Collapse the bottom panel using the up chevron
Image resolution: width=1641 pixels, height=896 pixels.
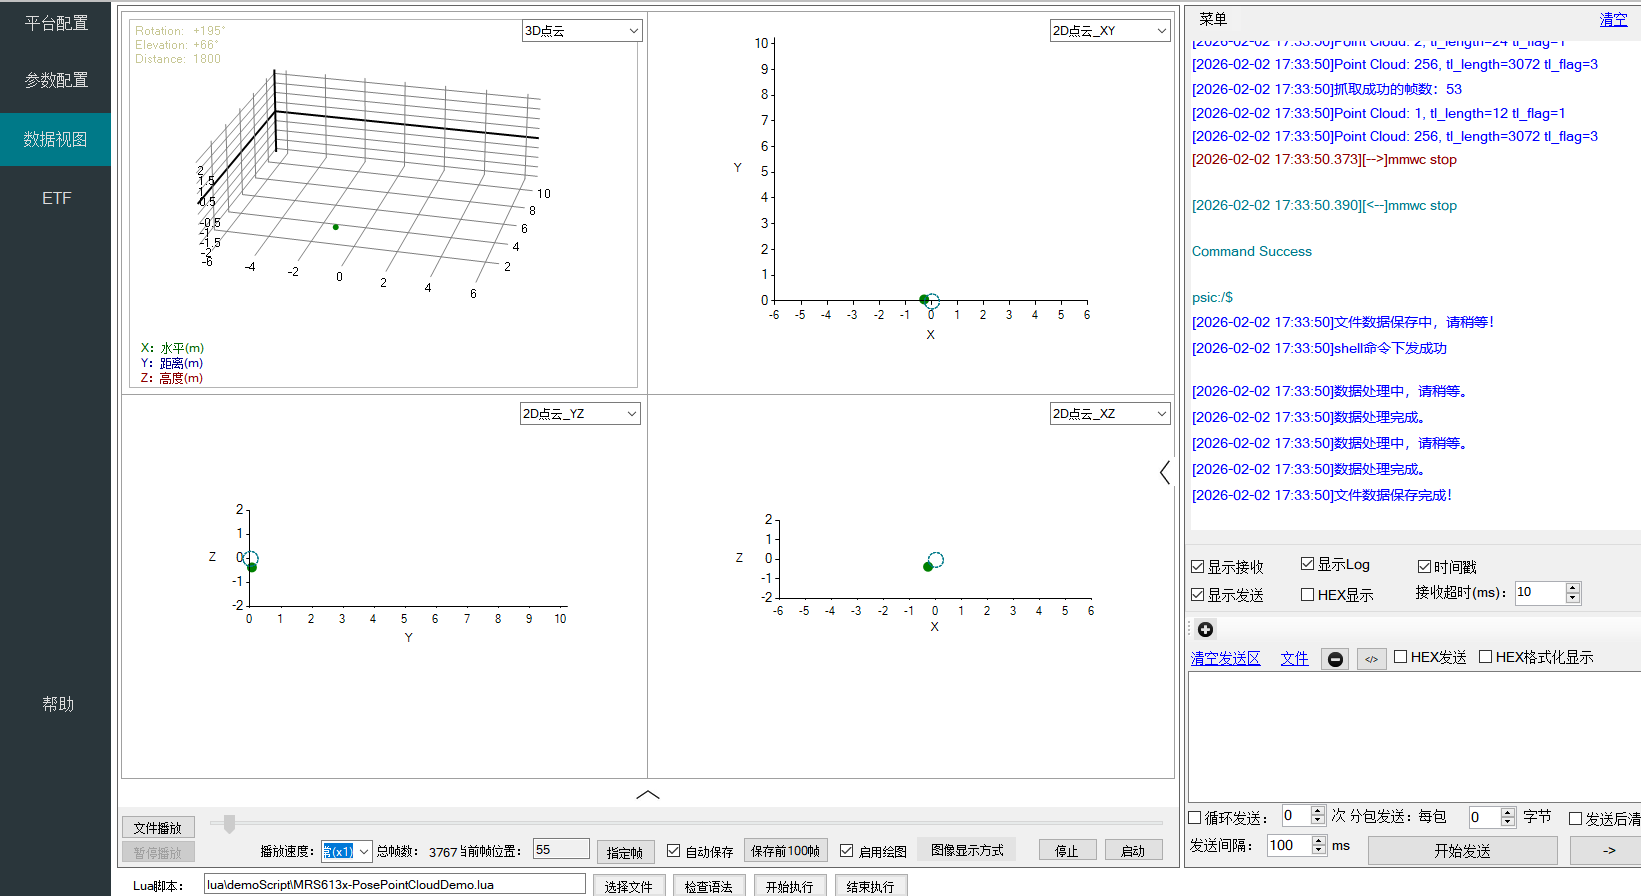click(648, 795)
